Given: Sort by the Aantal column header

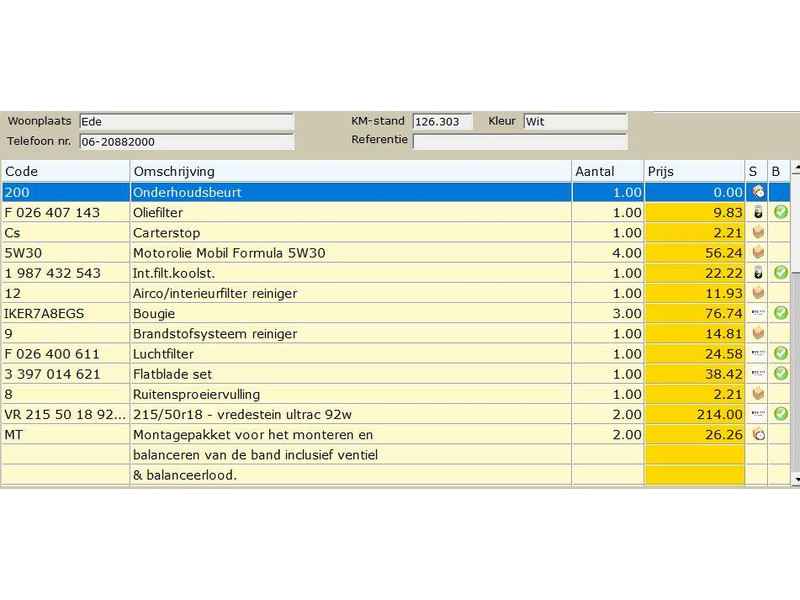Looking at the screenshot, I should click(608, 171).
